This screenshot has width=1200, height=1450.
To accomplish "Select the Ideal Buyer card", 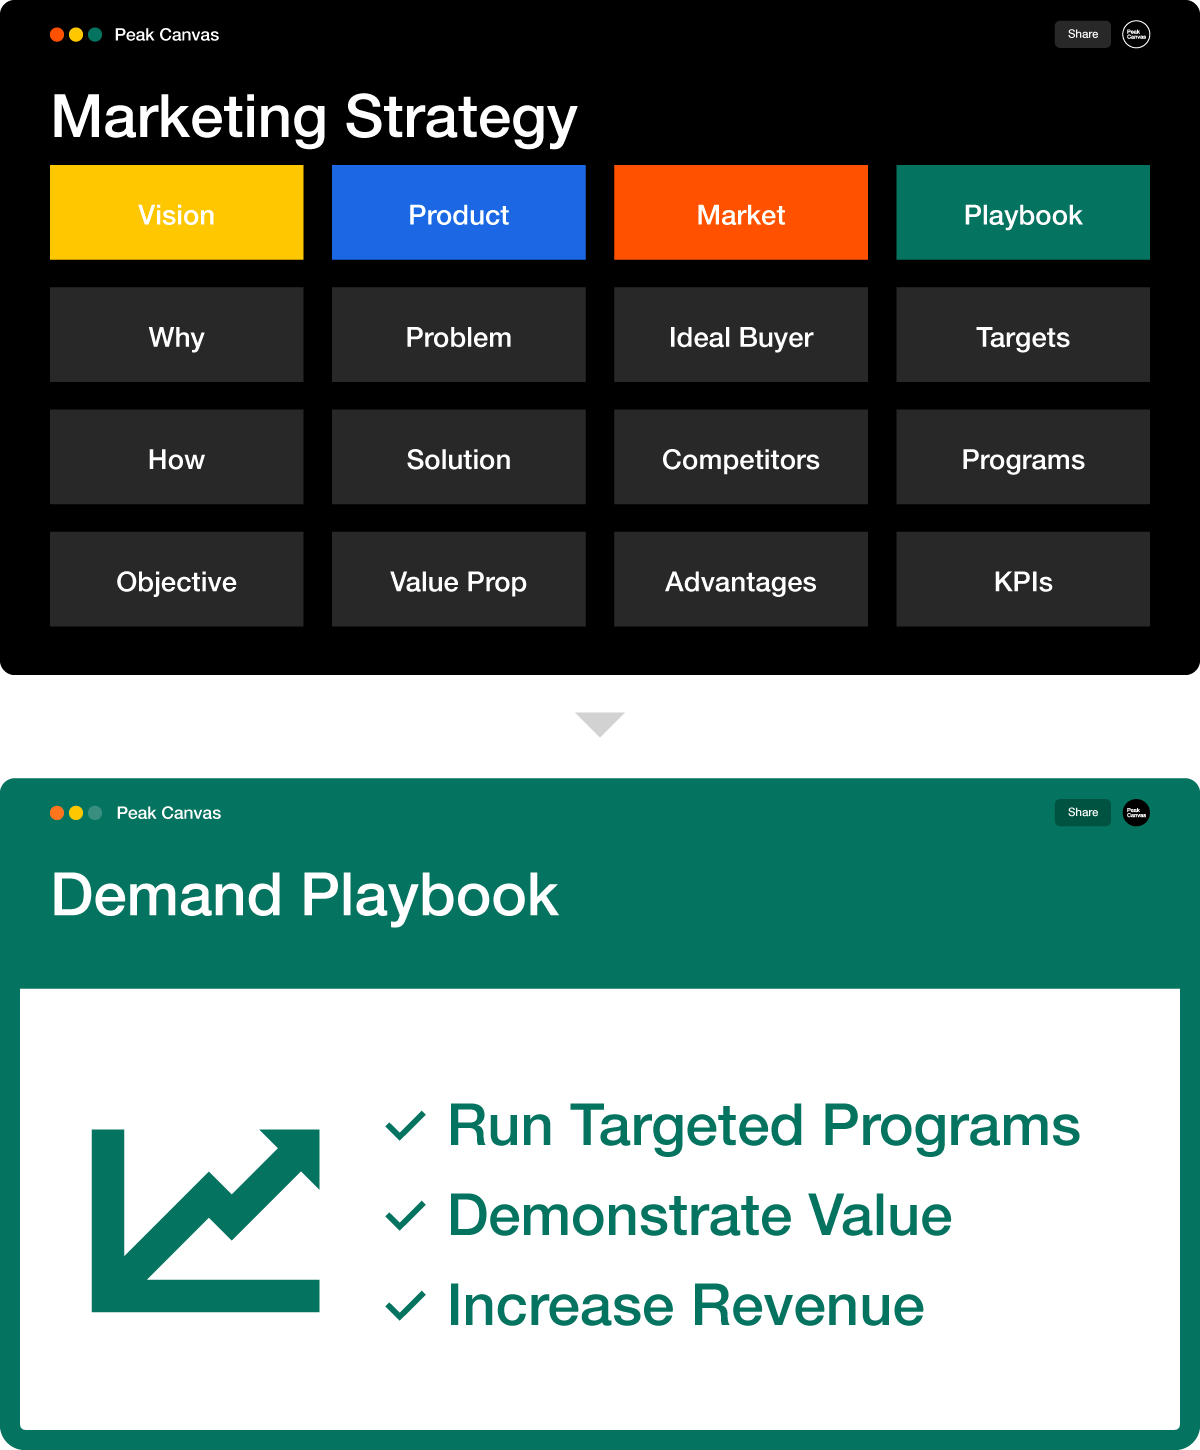I will coord(741,335).
